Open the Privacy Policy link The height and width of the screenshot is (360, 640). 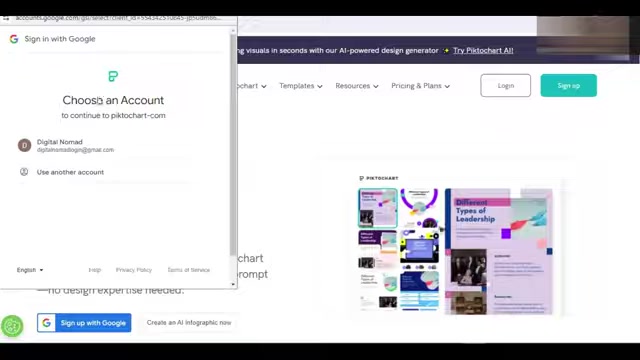[x=133, y=270]
